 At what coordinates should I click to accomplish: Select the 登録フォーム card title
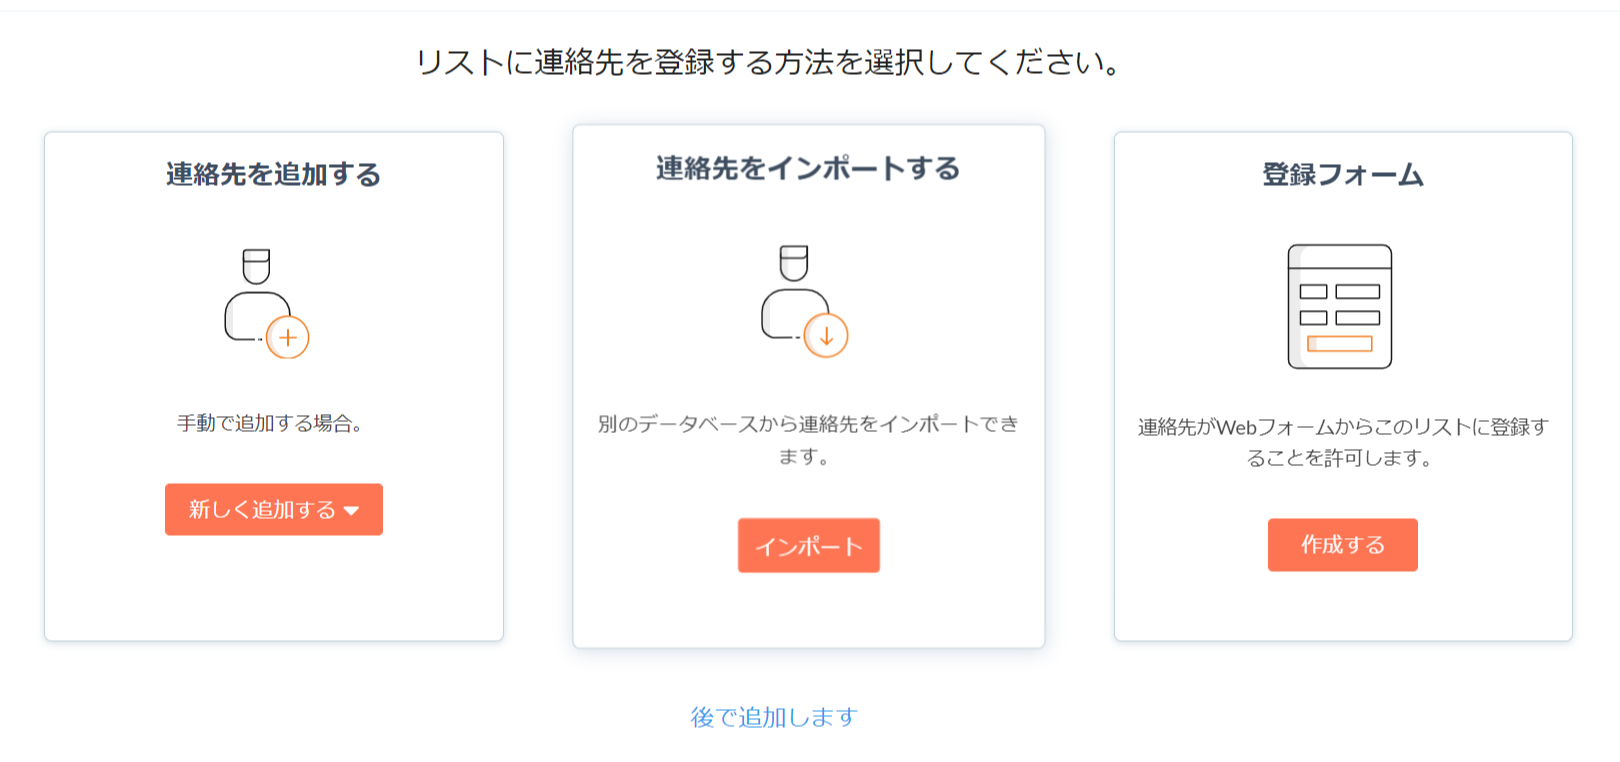click(x=1342, y=175)
